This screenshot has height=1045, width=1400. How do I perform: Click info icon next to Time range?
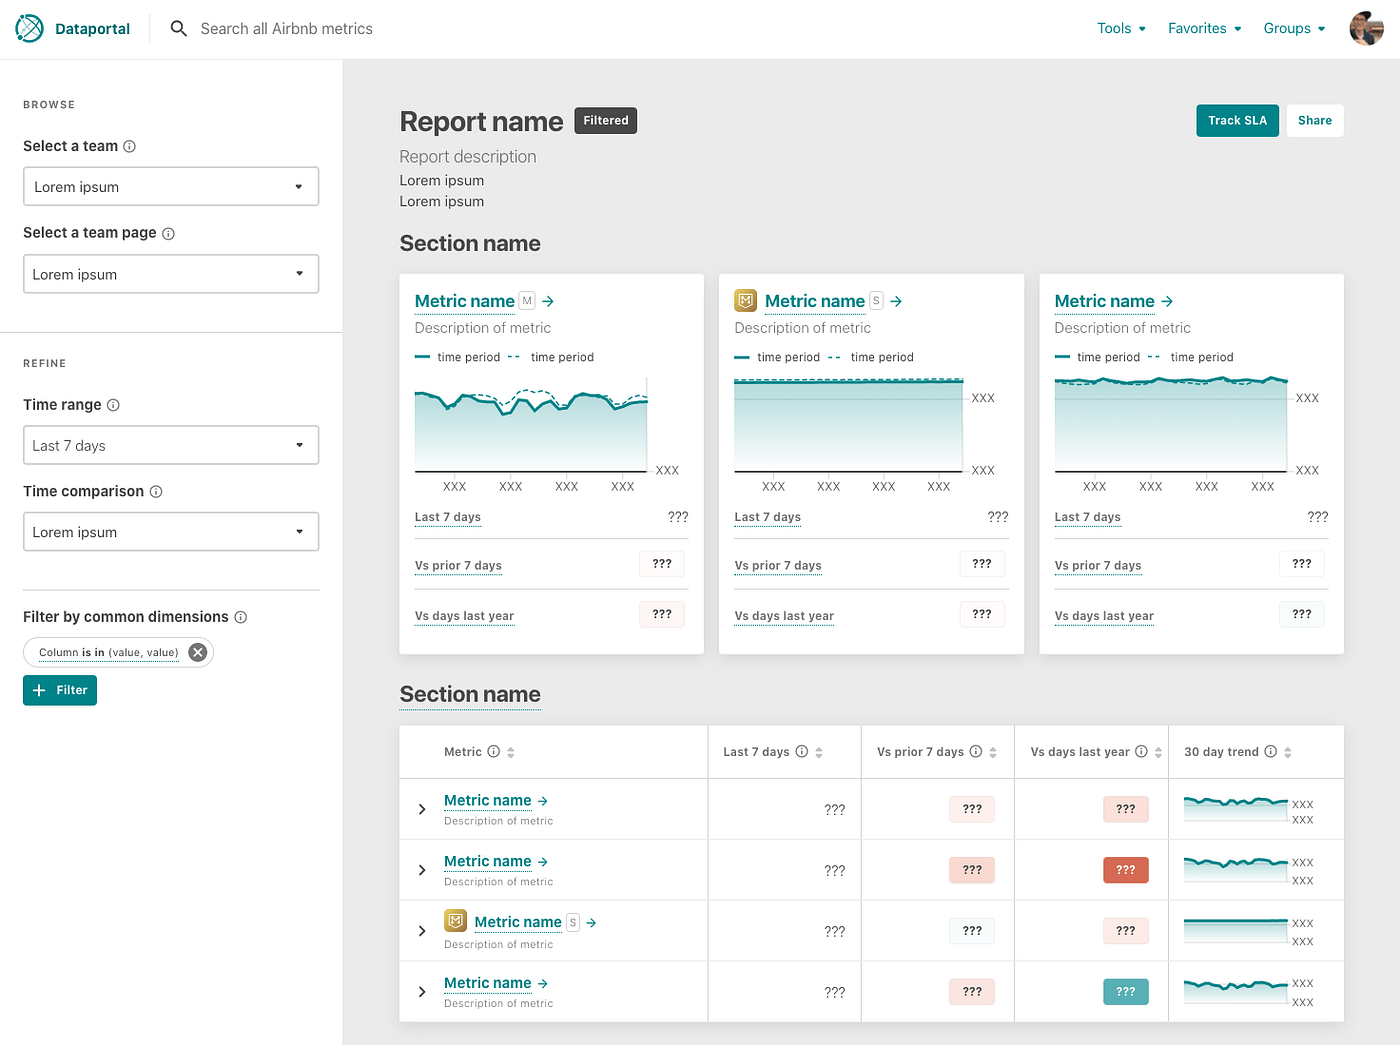[x=113, y=405]
